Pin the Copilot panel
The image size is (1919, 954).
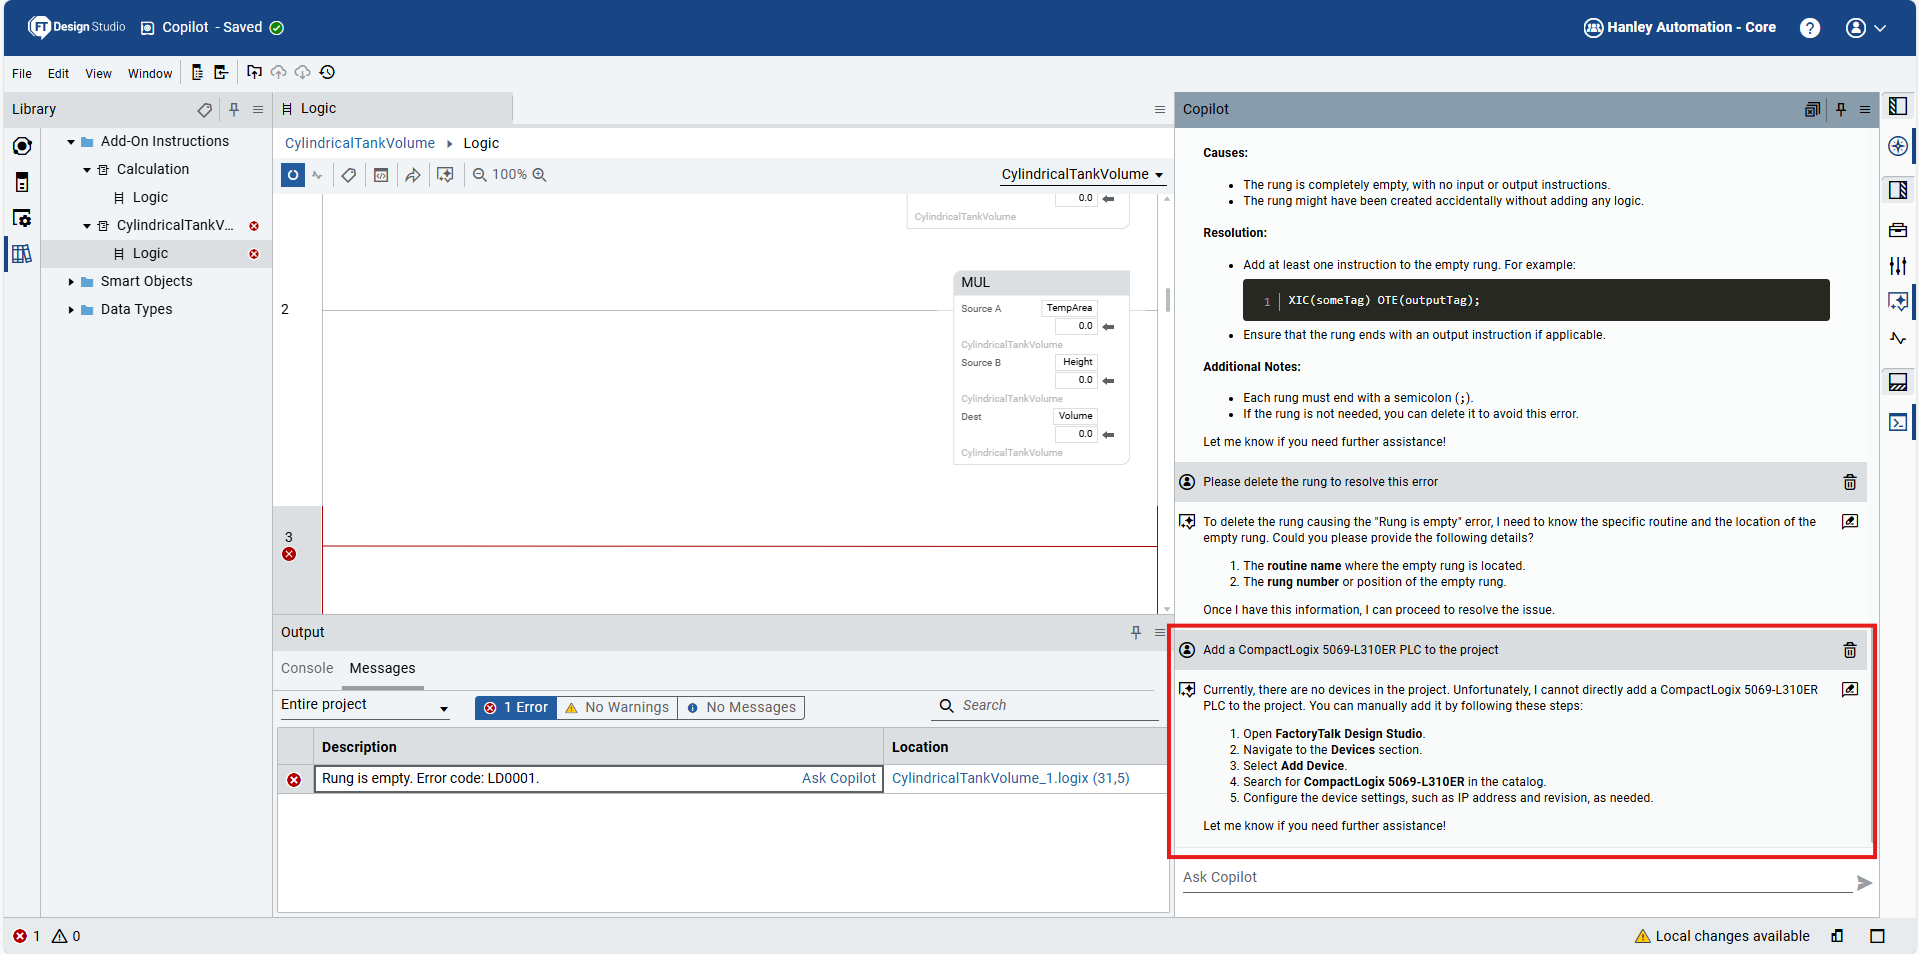1841,109
